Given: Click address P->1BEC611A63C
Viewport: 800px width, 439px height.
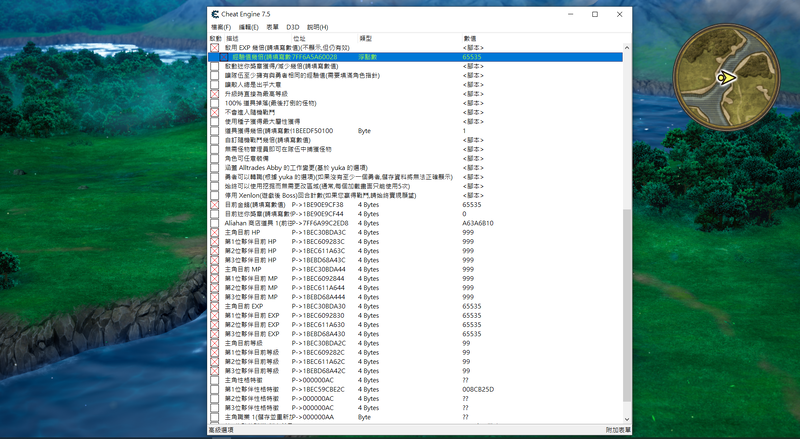Looking at the screenshot, I should coord(318,251).
